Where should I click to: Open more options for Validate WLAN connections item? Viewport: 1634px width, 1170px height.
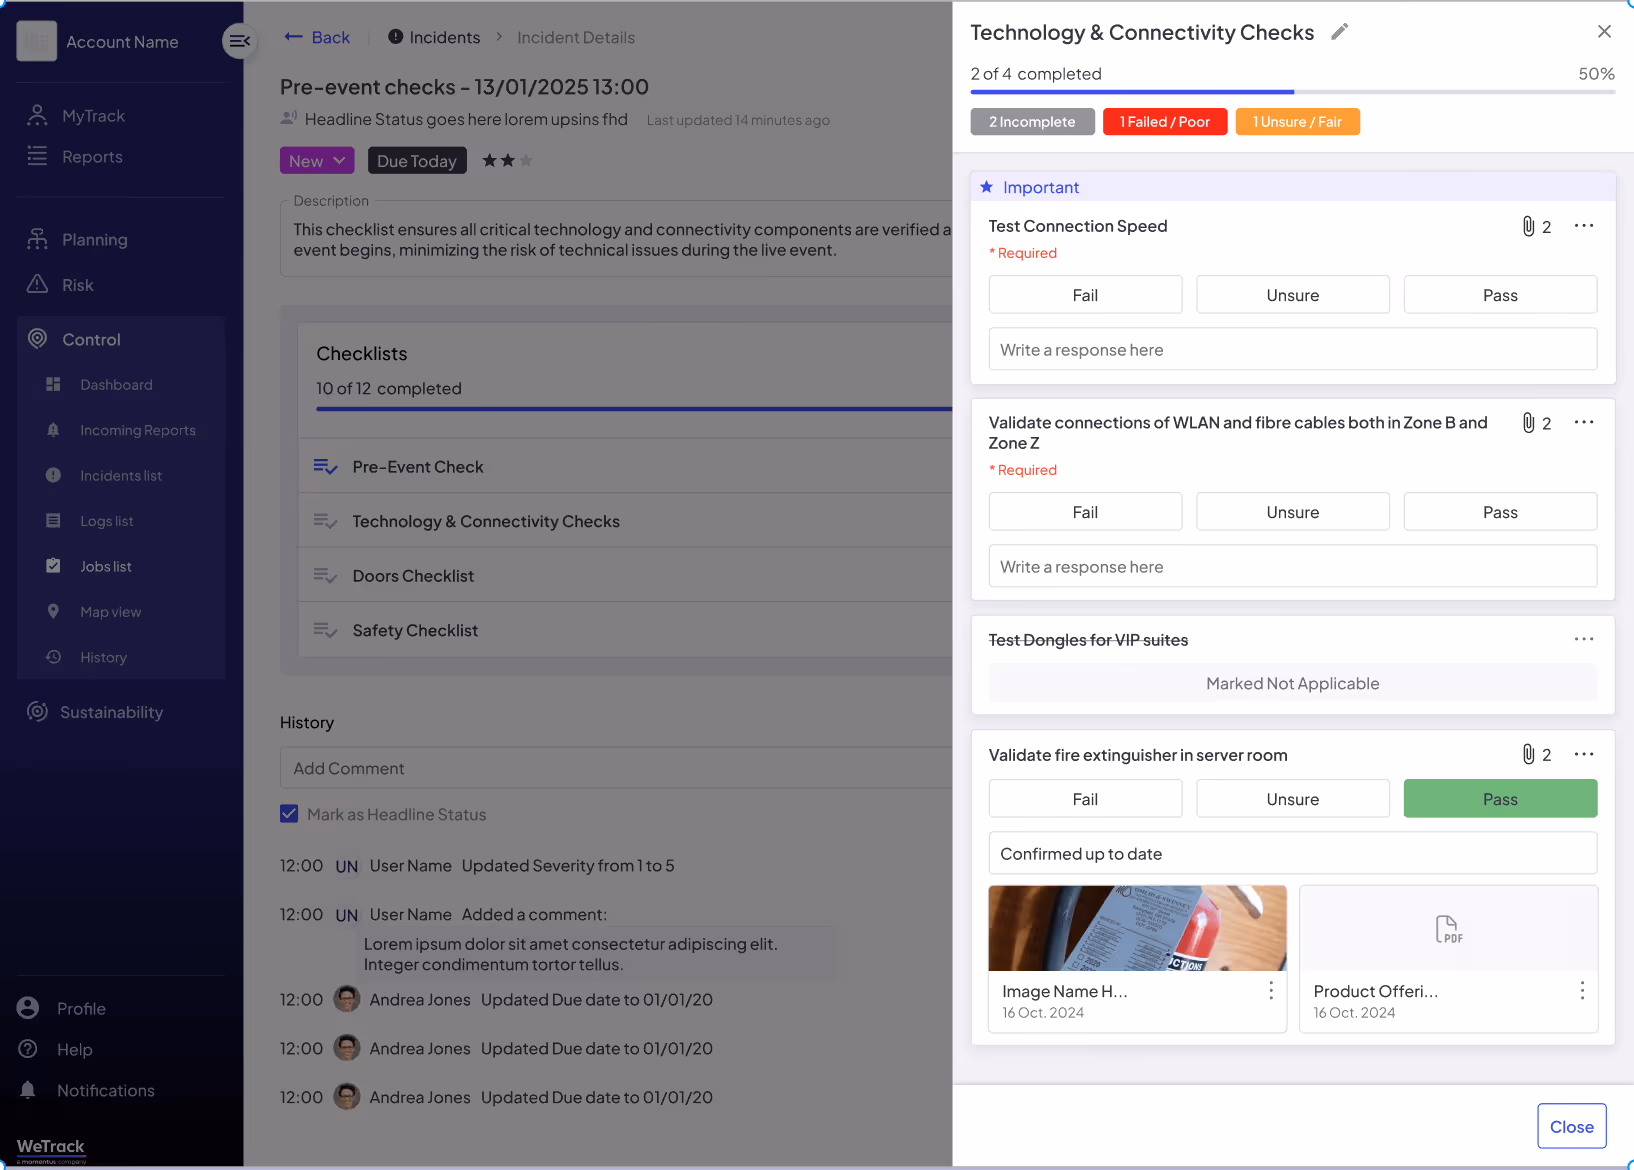click(1584, 423)
